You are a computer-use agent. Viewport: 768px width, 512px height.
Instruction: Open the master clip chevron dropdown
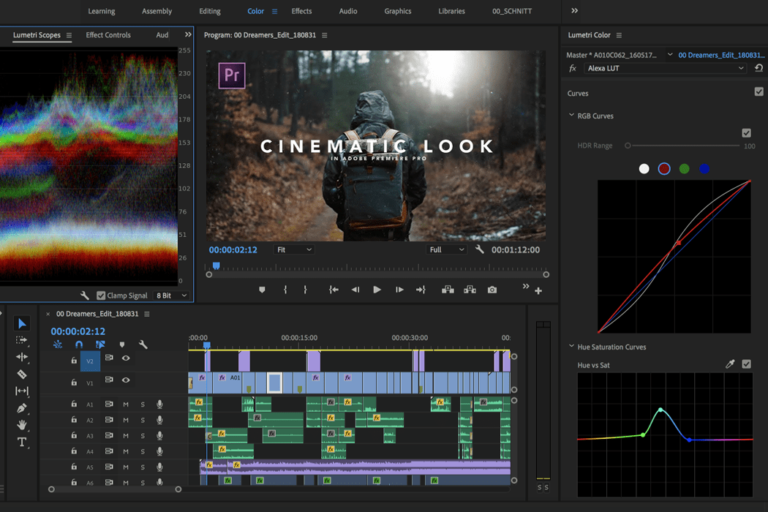pos(670,54)
